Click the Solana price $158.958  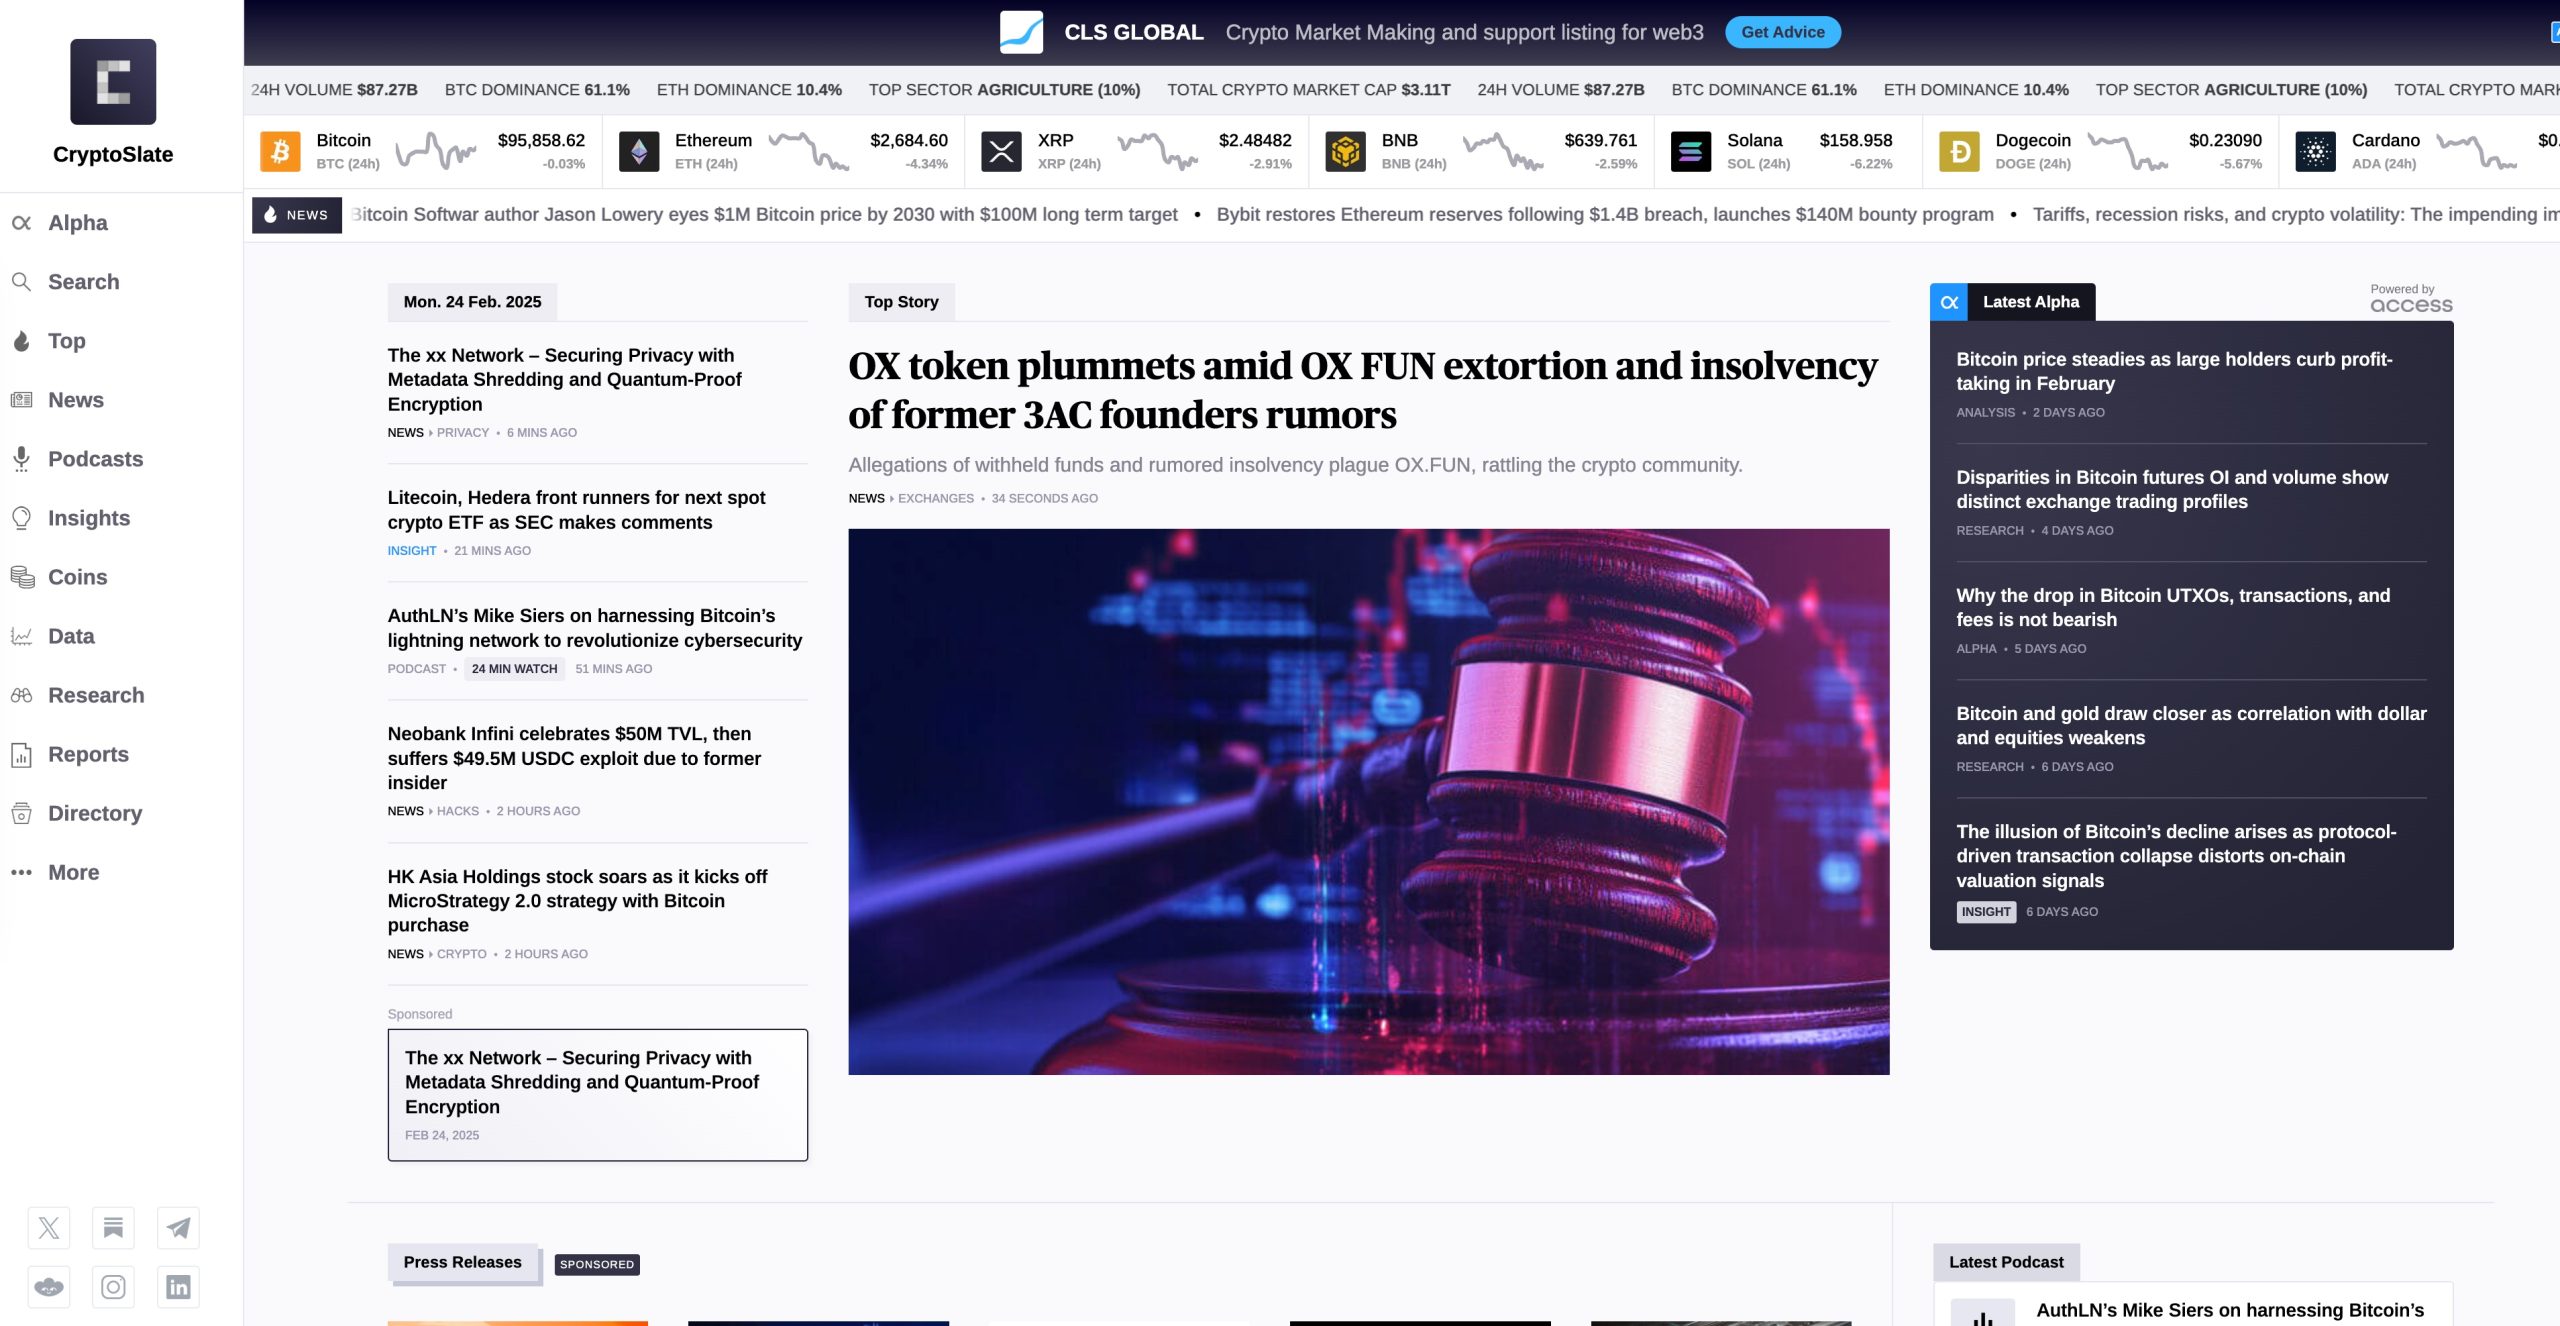pyautogui.click(x=1856, y=141)
